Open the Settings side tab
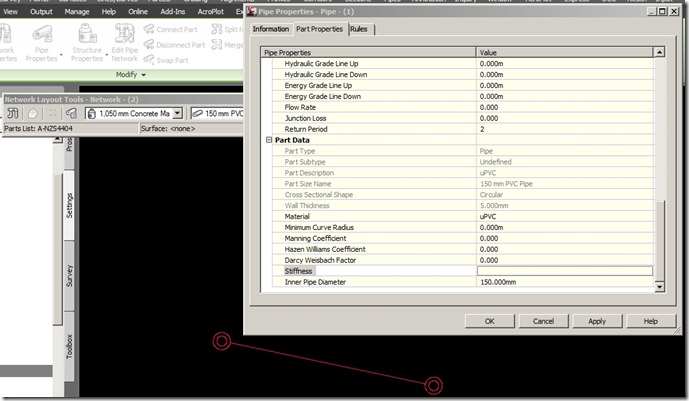This screenshot has width=689, height=401. pos(69,205)
